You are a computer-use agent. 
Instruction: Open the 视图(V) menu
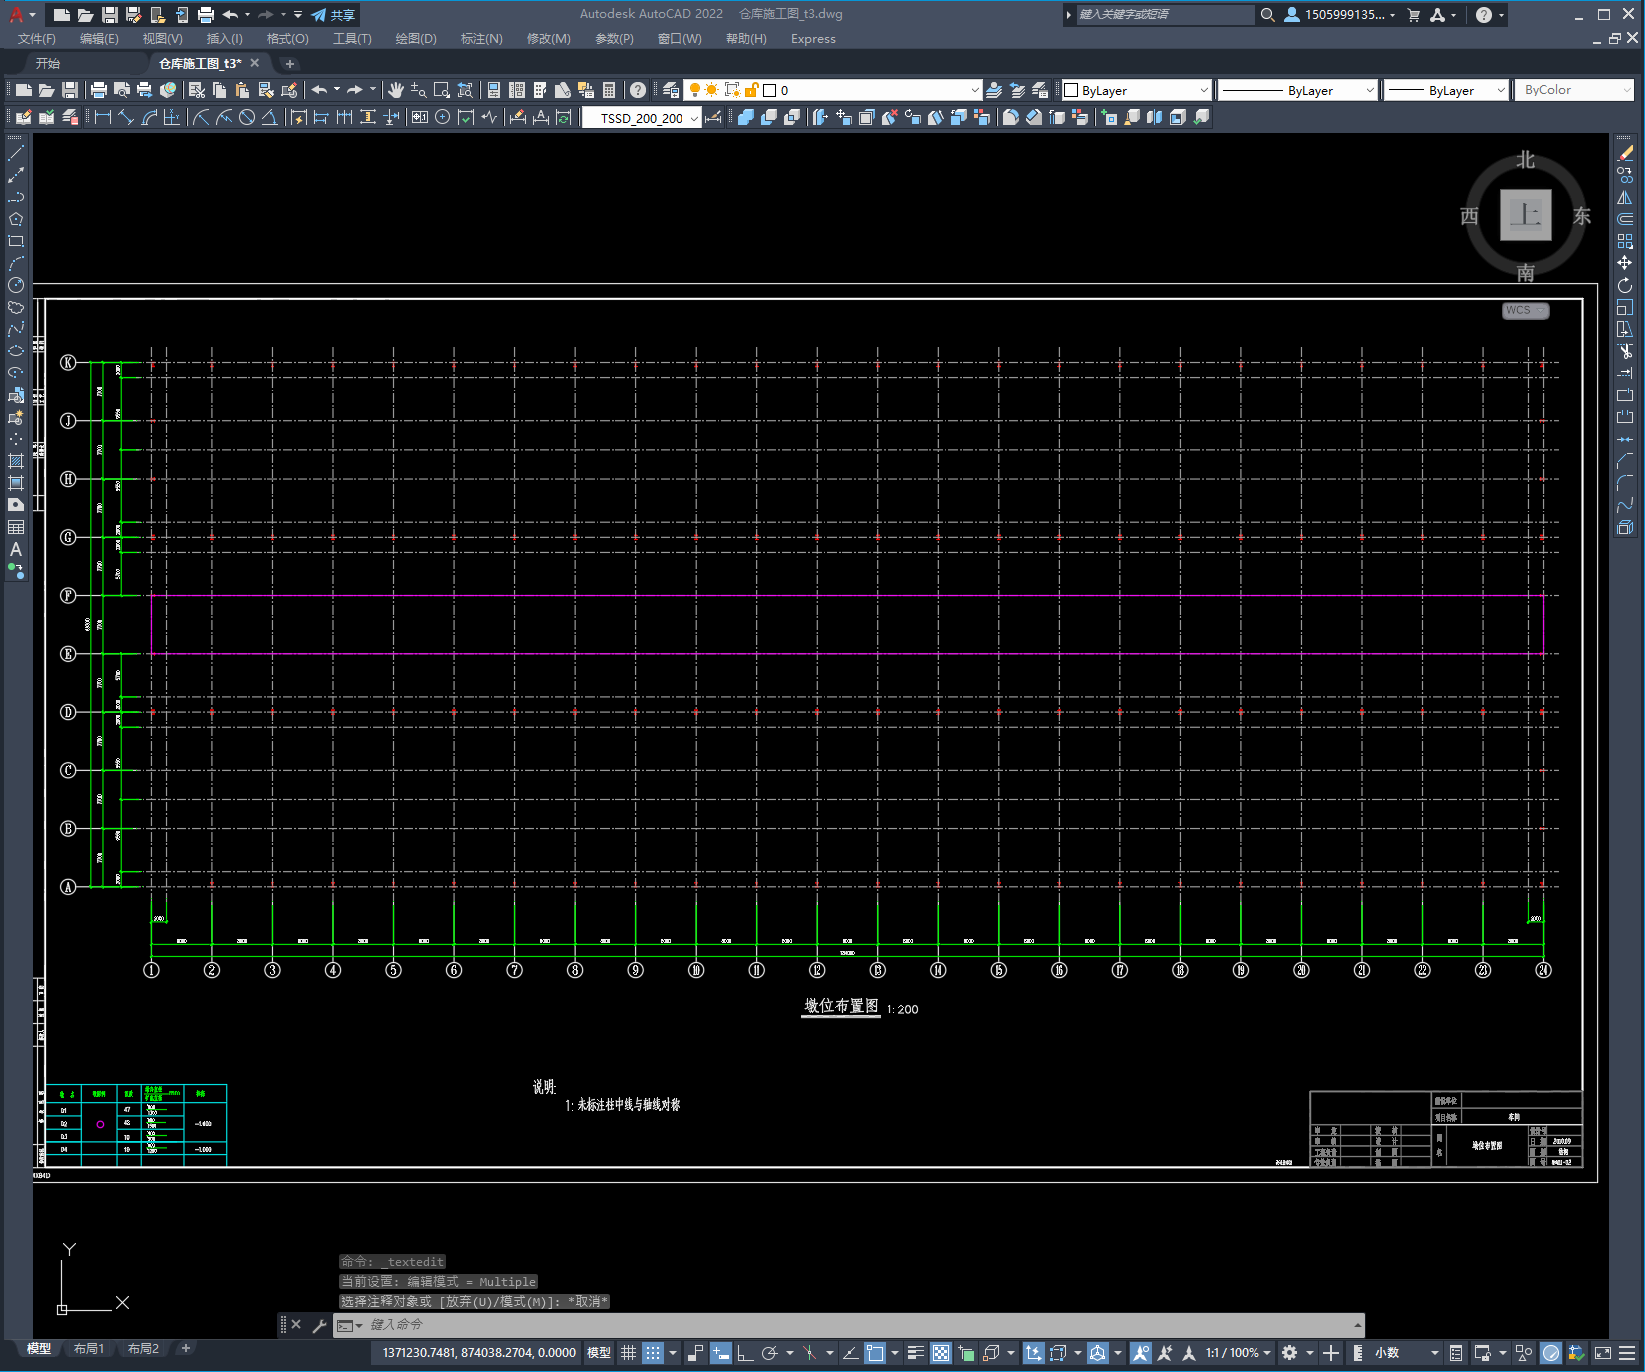pyautogui.click(x=162, y=39)
